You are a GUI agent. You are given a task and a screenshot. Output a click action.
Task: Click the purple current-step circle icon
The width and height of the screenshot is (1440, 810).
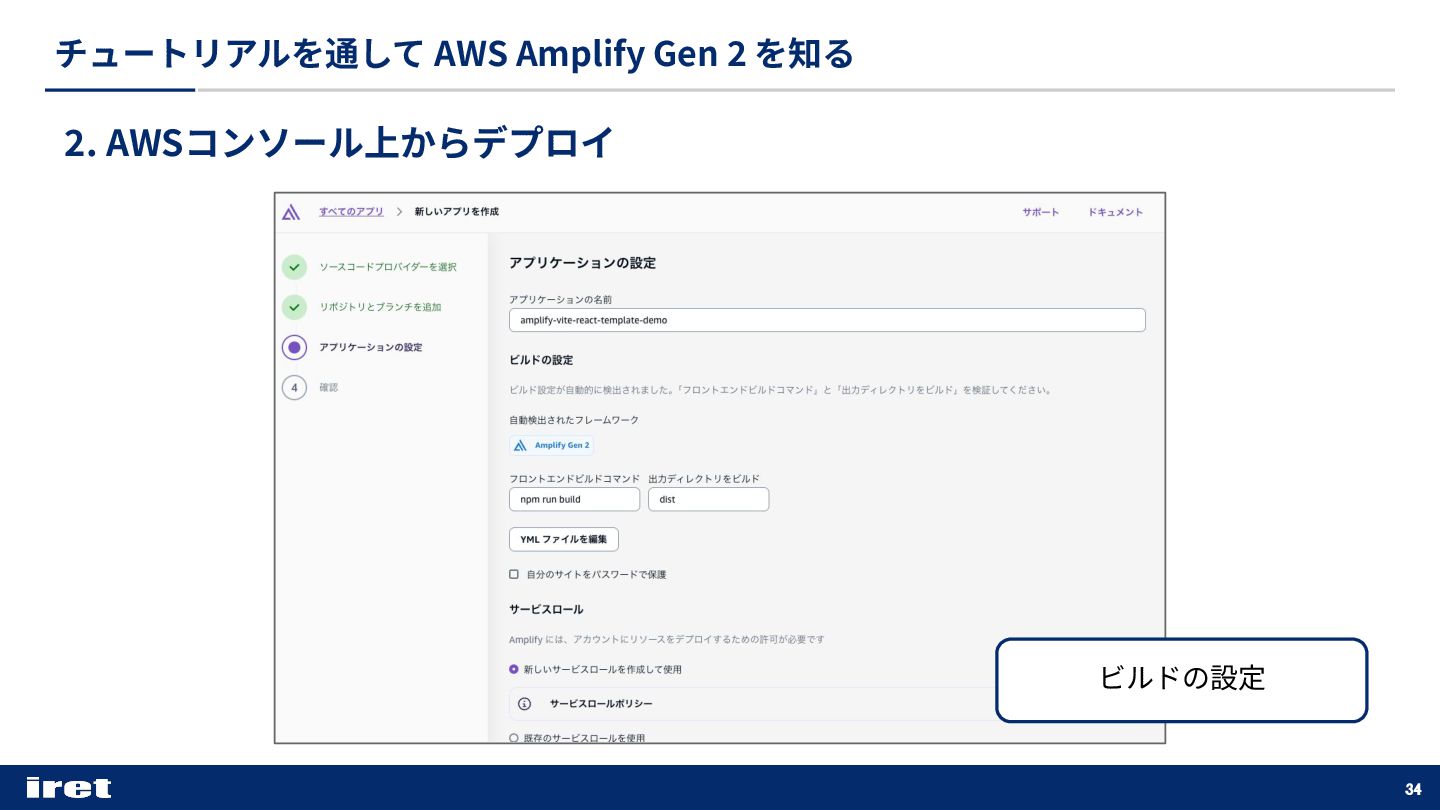click(294, 347)
